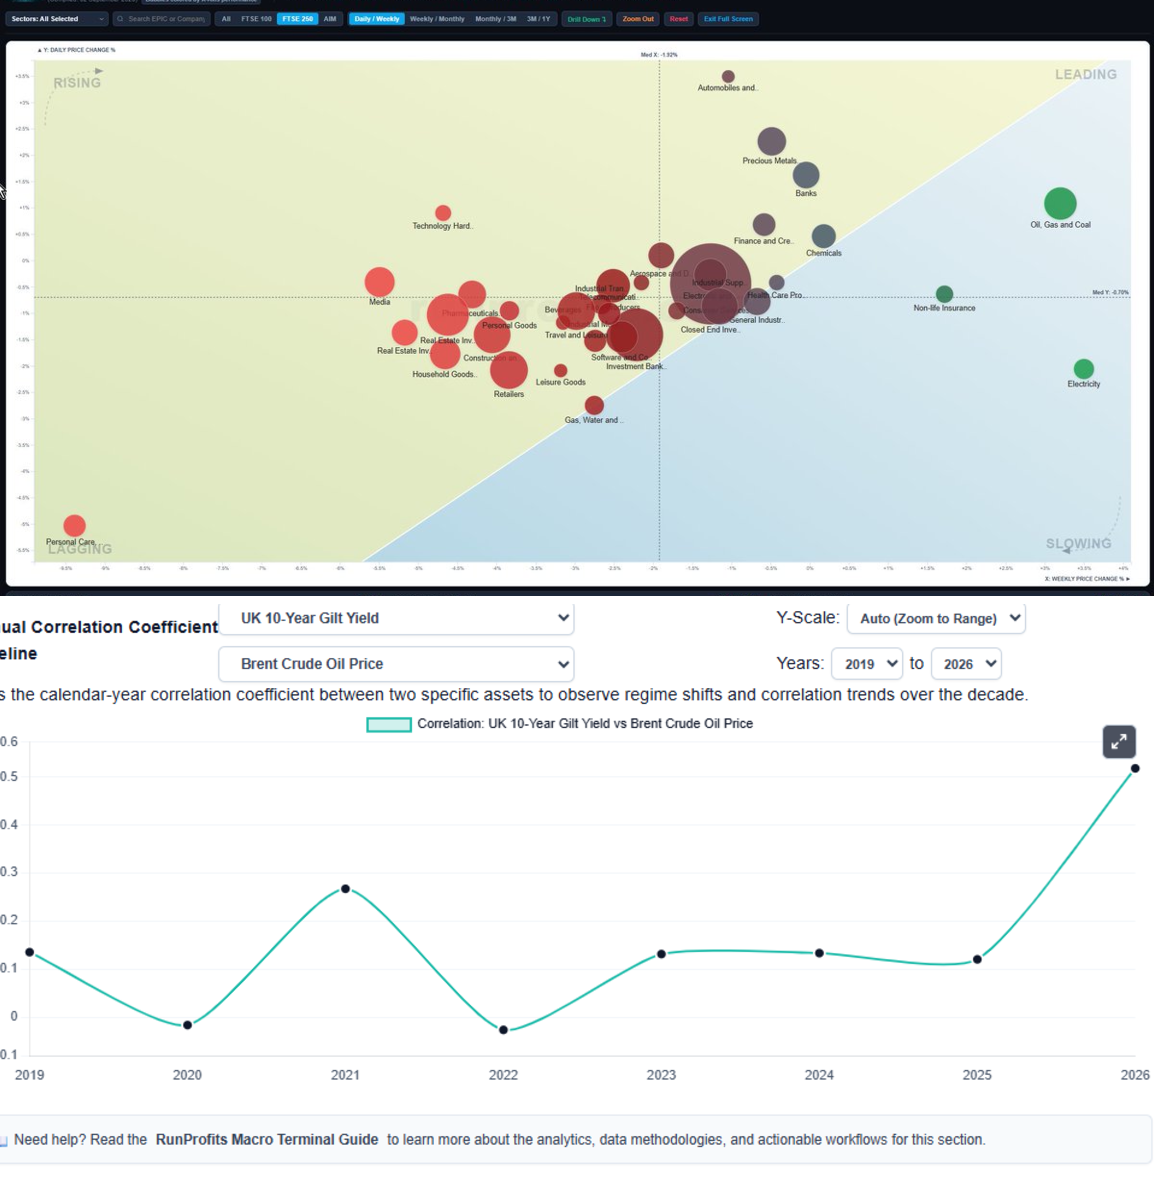Viewport: 1154px width, 1200px height.
Task: Select the Media sector bubble
Action: coord(379,282)
